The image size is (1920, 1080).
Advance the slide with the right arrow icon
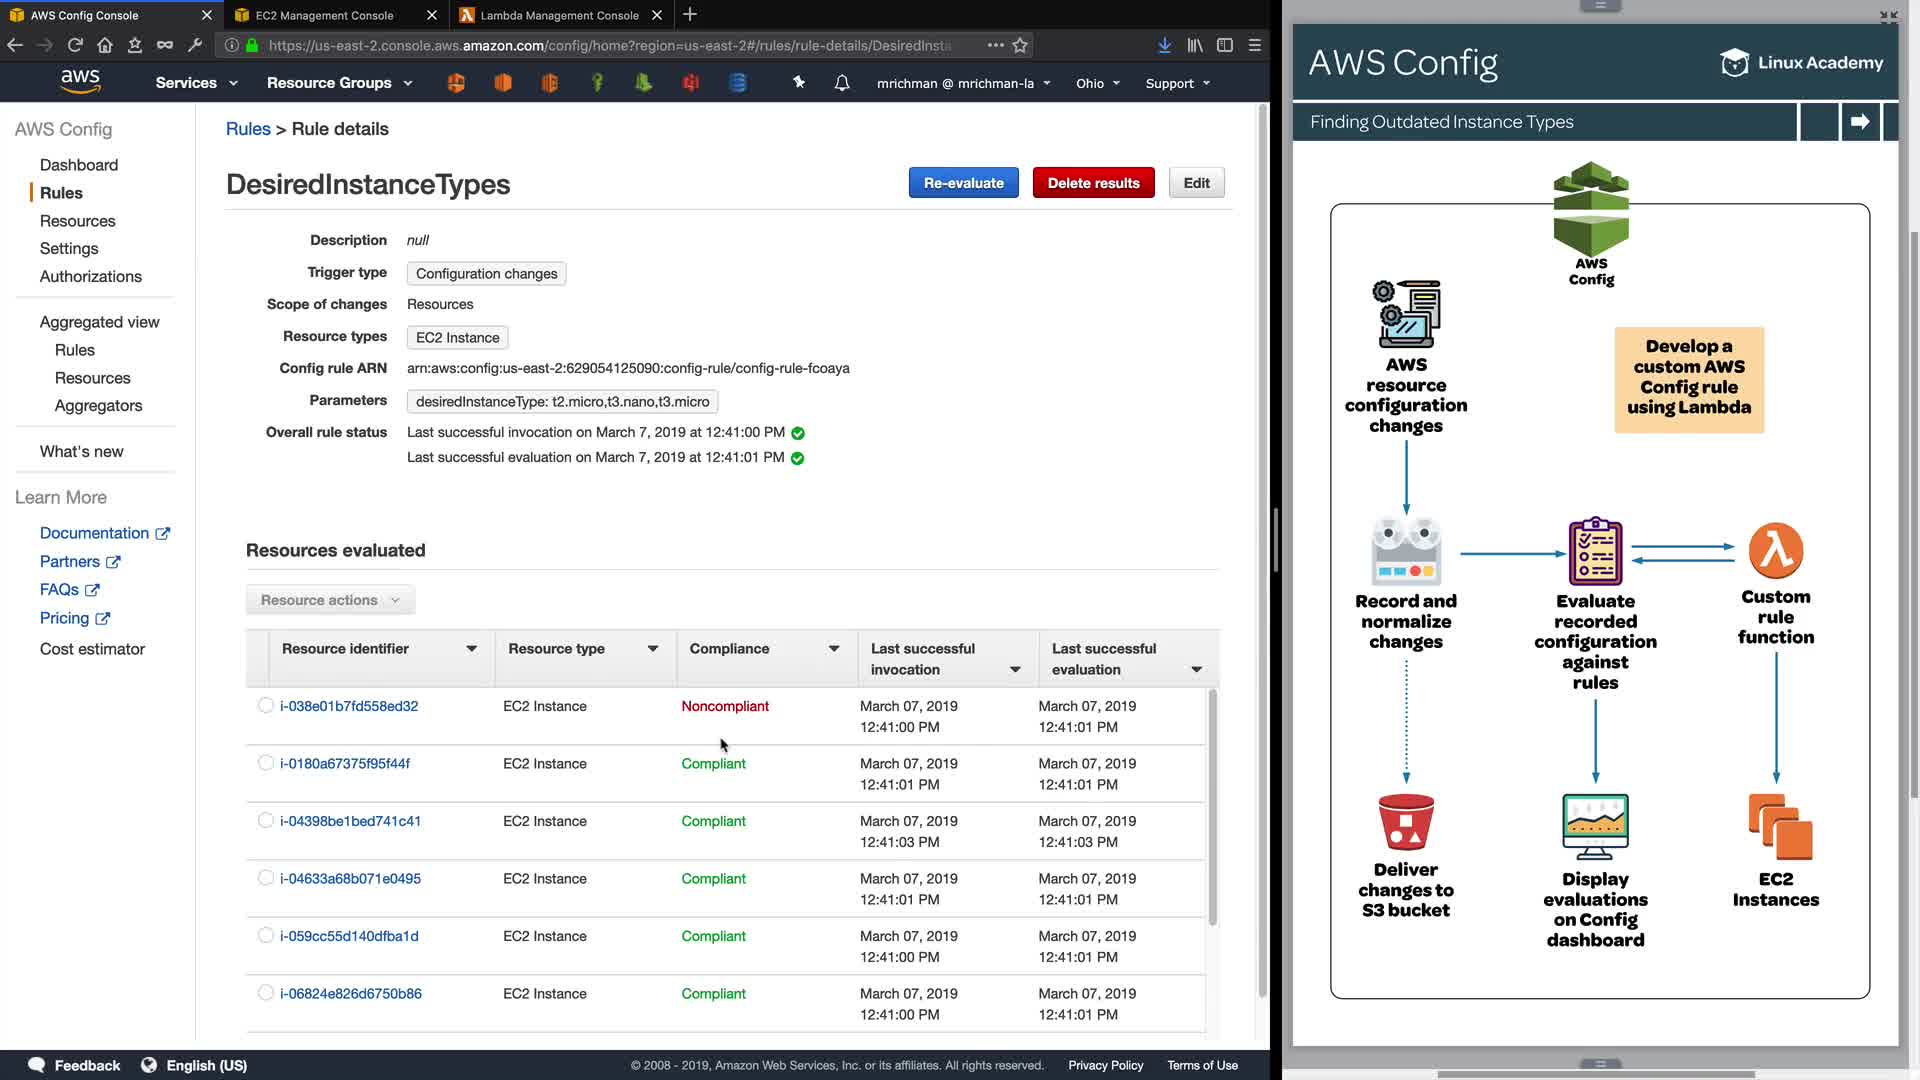tap(1860, 122)
